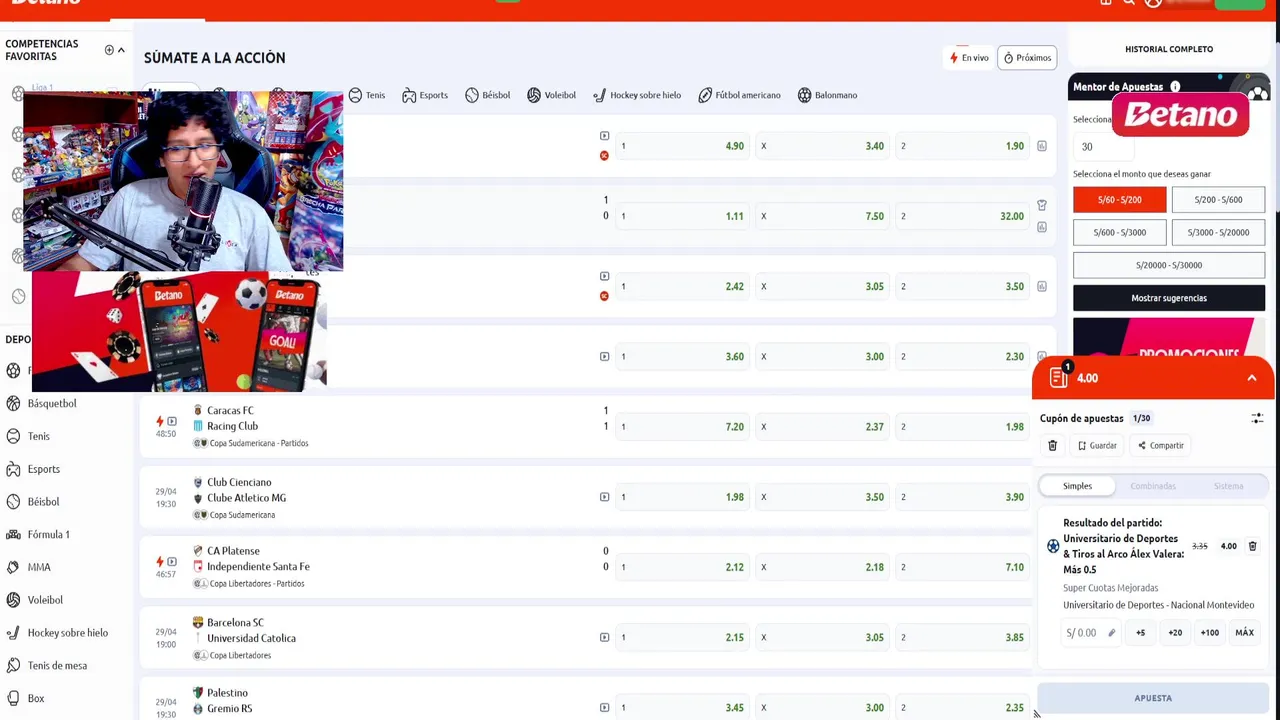
Task: Edit the Mentor de Apuestas amount field
Action: (1103, 147)
